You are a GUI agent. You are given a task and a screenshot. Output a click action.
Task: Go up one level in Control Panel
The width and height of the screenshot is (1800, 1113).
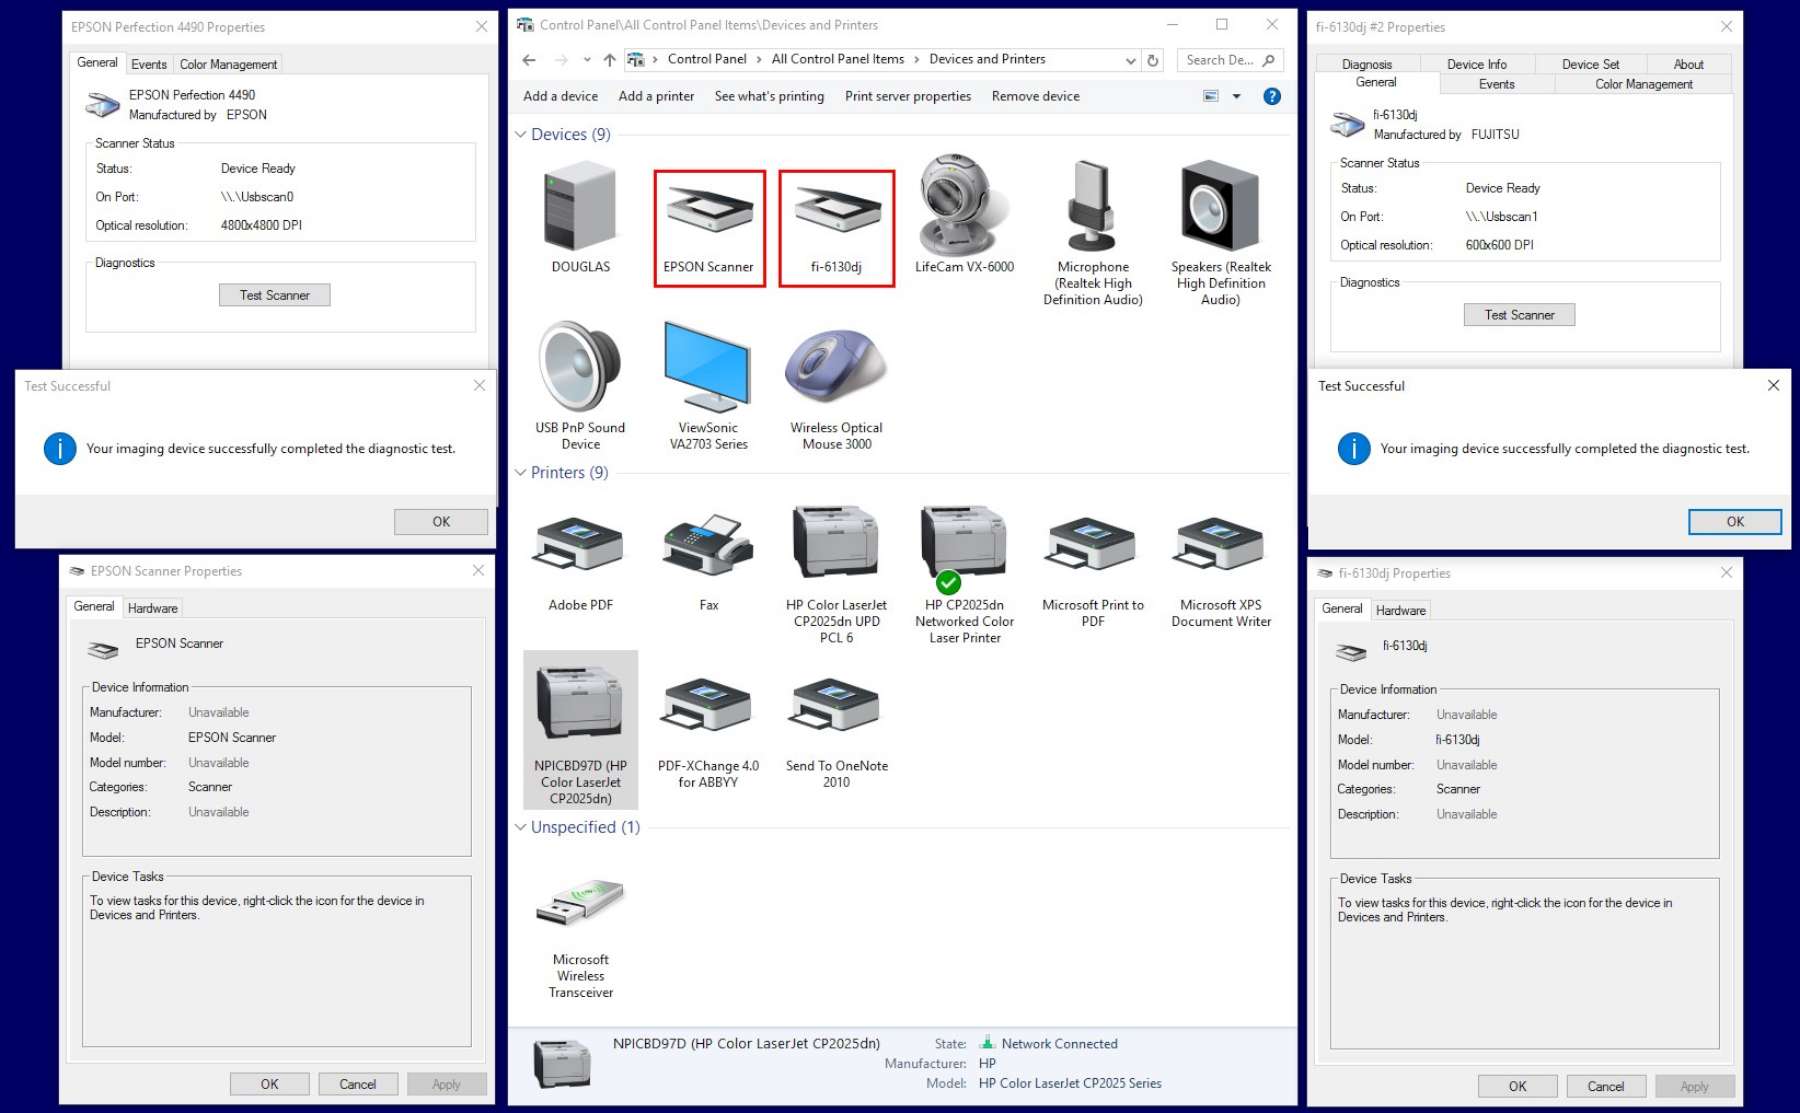(609, 60)
